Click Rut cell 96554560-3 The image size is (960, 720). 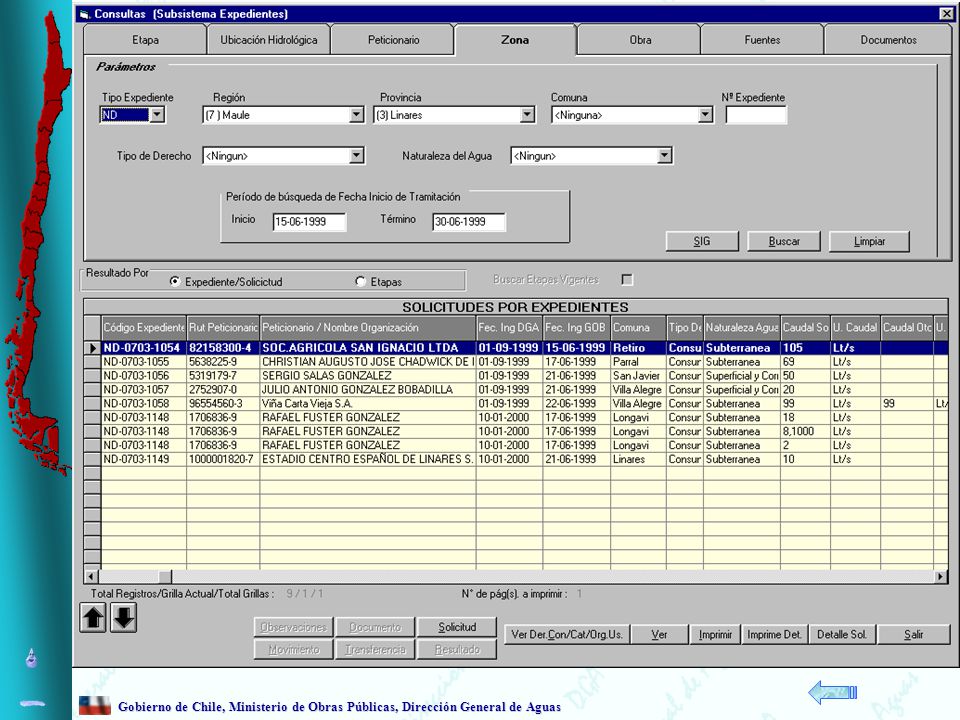tap(223, 403)
